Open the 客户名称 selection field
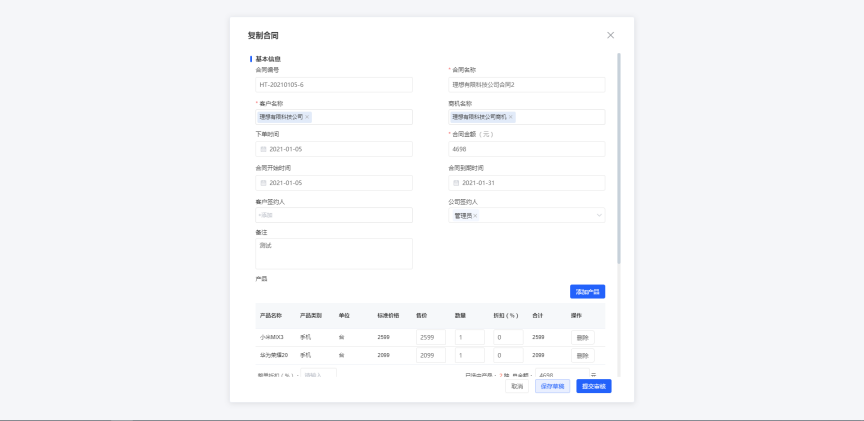The height and width of the screenshot is (421, 864). [360, 117]
